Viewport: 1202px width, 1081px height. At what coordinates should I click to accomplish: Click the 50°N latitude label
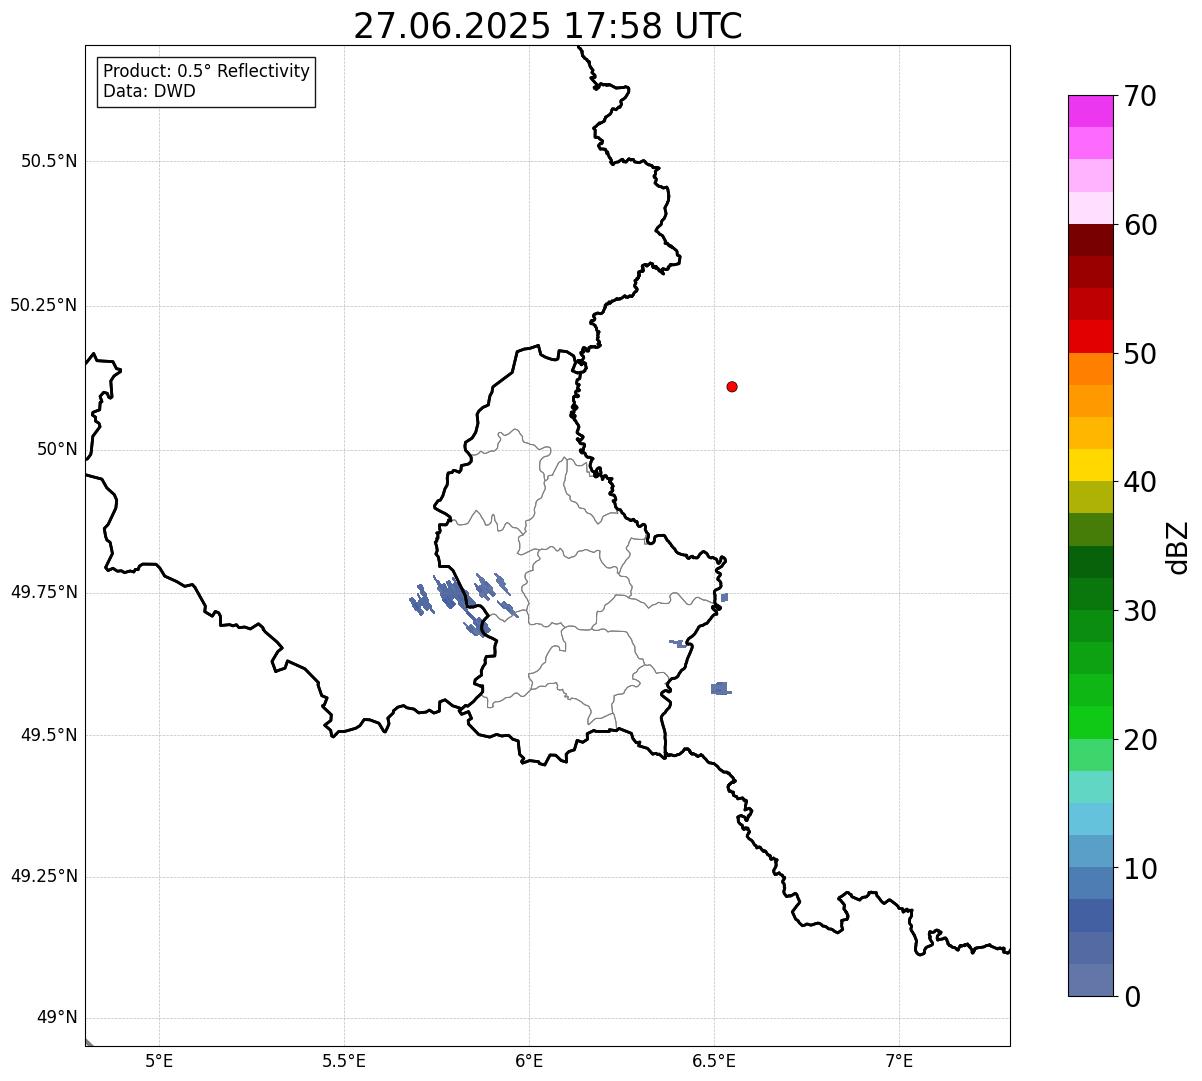coord(57,449)
